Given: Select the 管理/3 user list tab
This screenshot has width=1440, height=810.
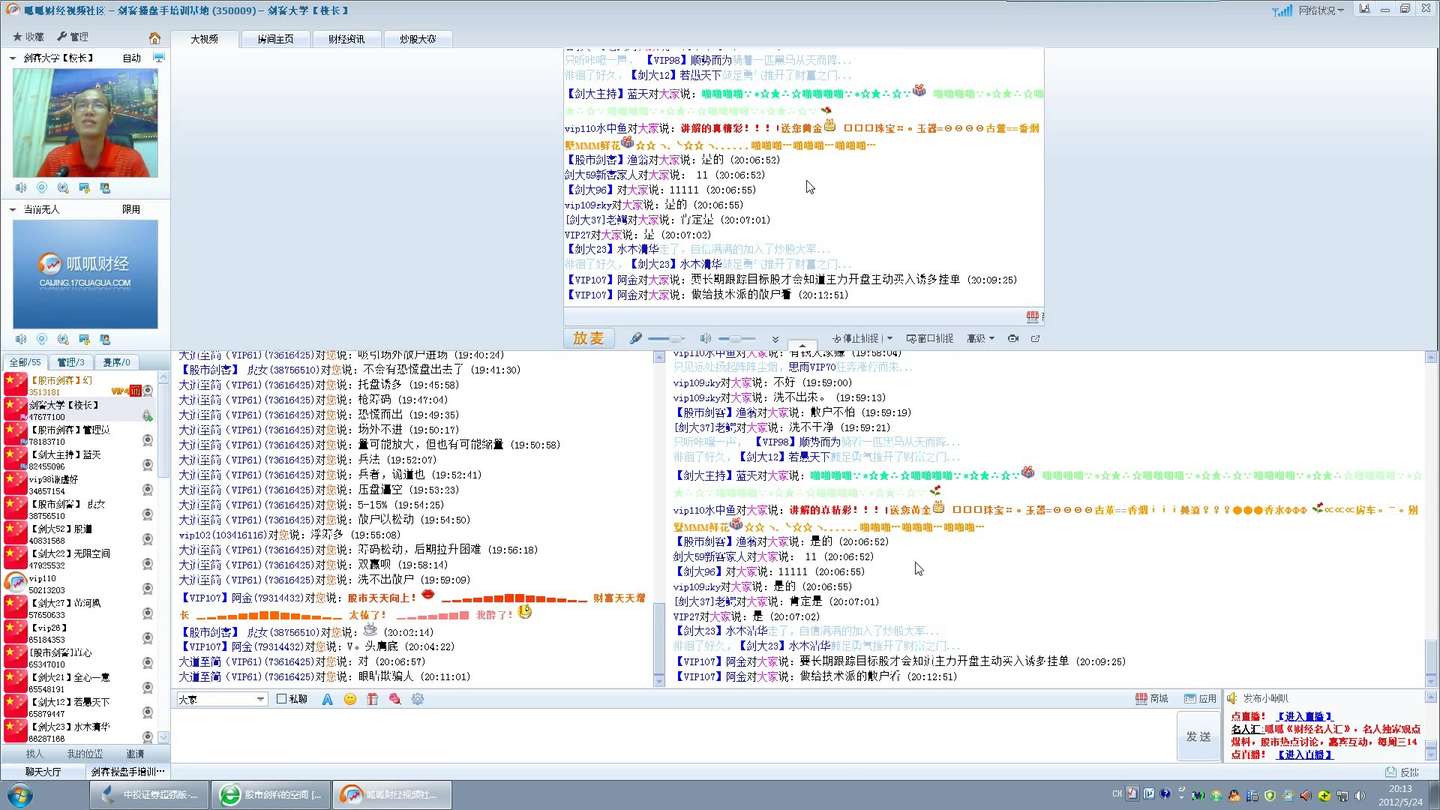Looking at the screenshot, I should pos(71,362).
